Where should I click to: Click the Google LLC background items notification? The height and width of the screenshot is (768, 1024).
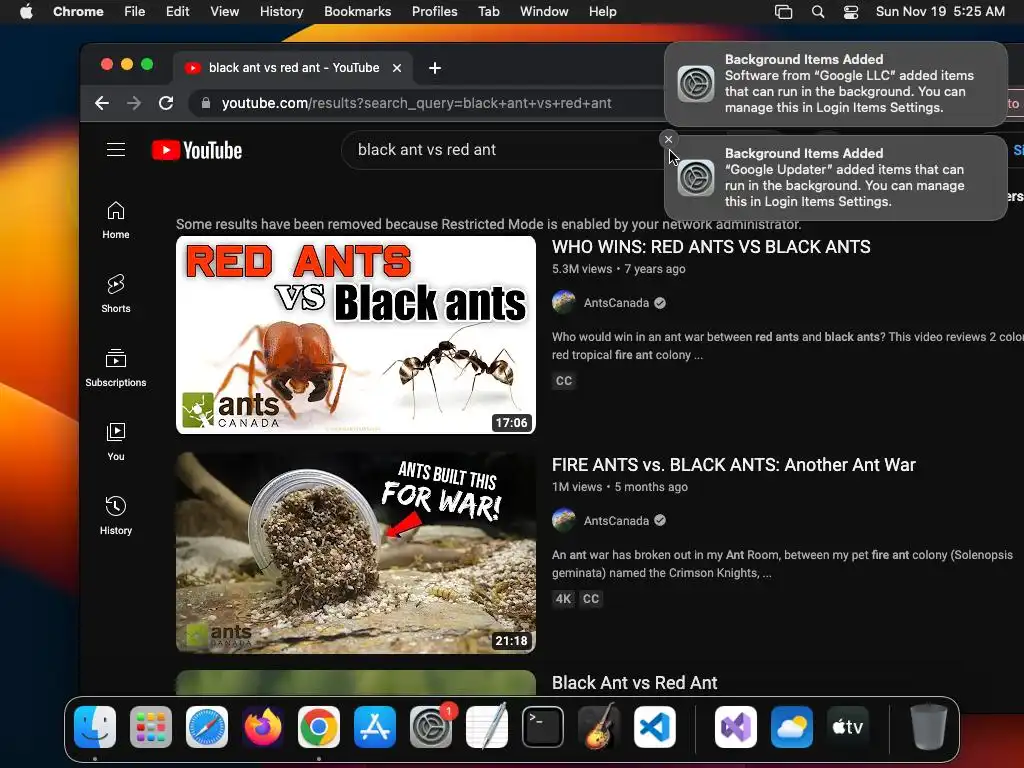[x=835, y=84]
